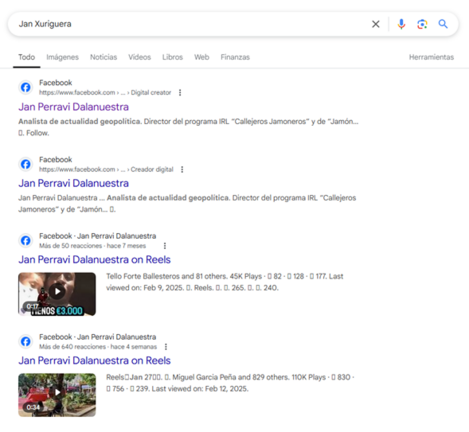Open the Jan Perravi Dalanuestra link under Creador digital
This screenshot has height=432, width=469.
73,183
